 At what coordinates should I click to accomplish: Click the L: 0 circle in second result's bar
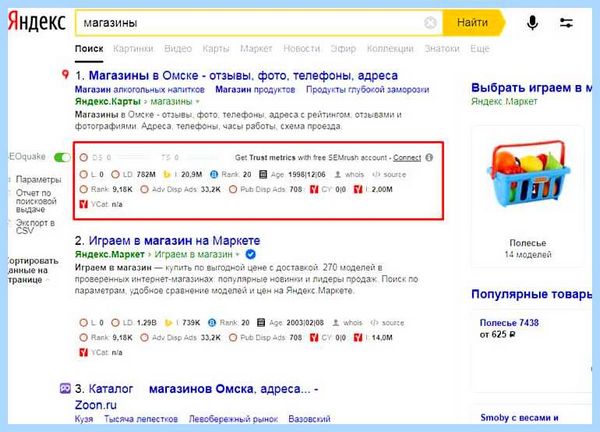pos(84,323)
